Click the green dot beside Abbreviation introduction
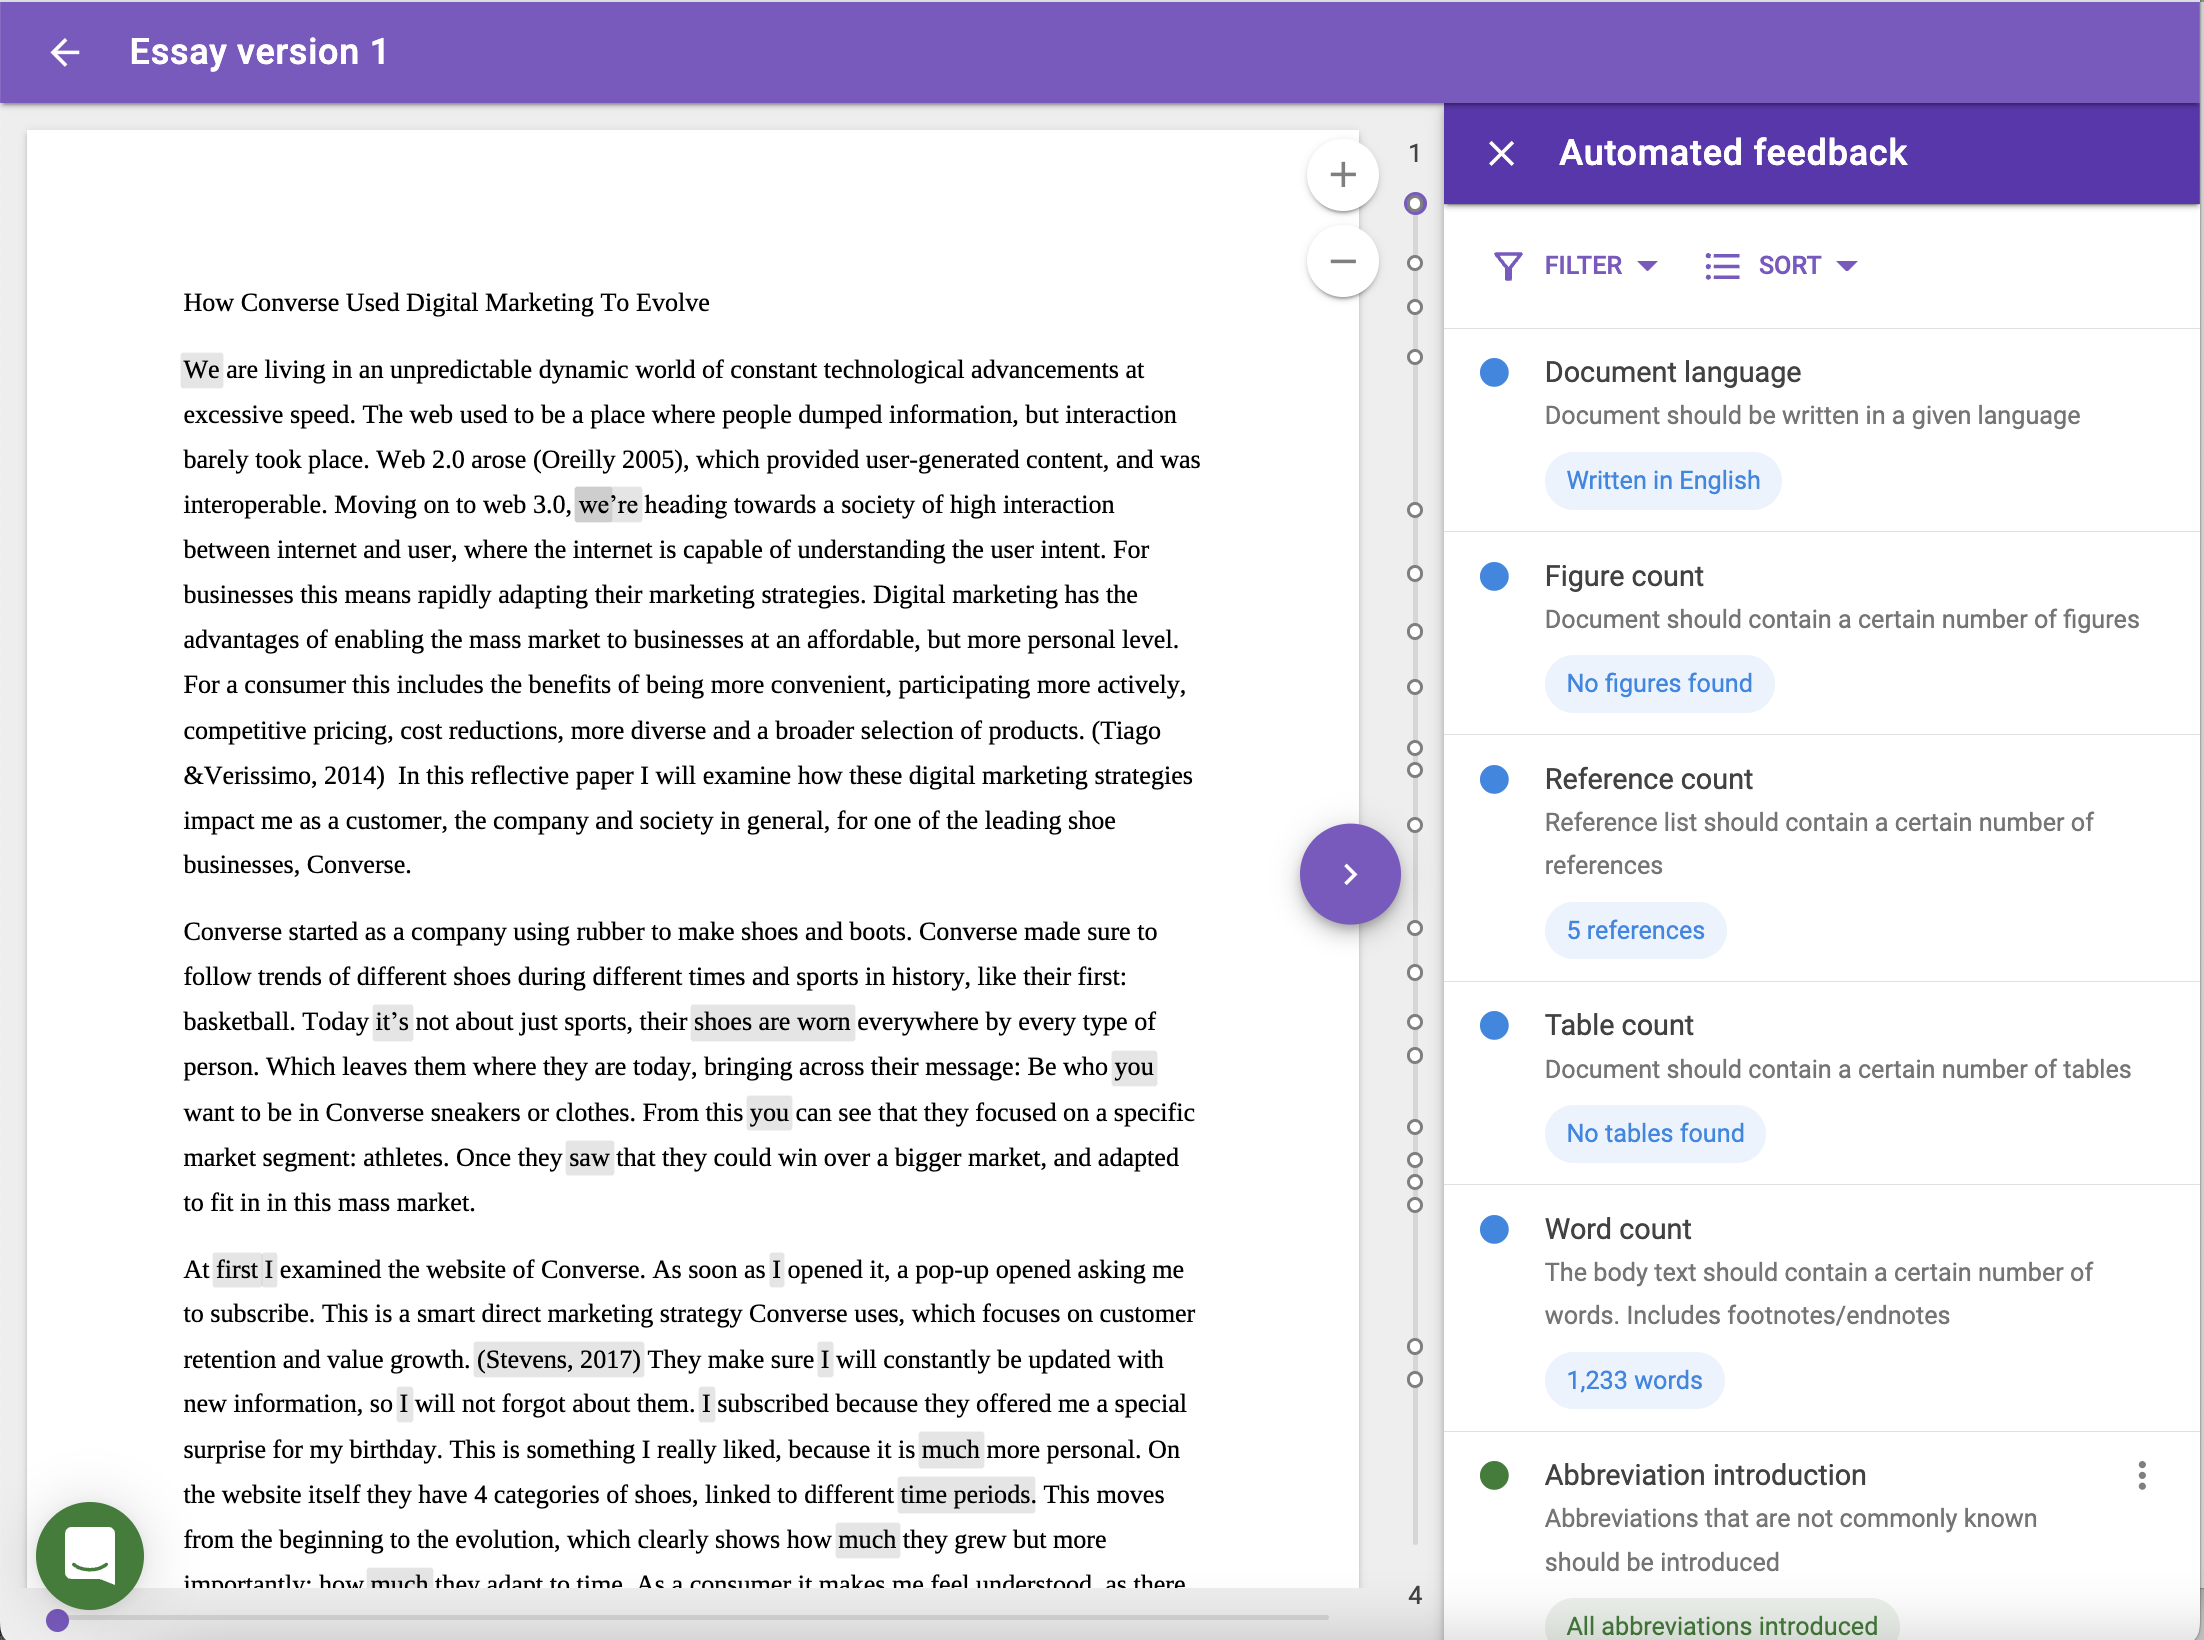This screenshot has height=1640, width=2204. (x=1494, y=1476)
